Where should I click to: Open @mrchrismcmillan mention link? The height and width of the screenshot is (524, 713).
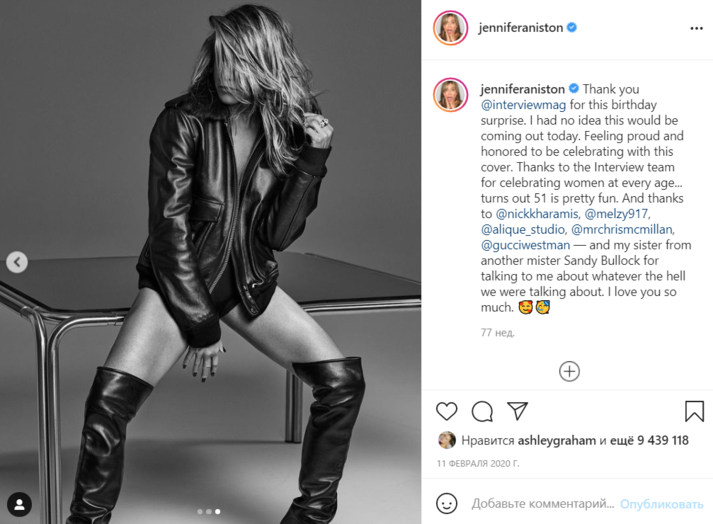coord(623,229)
